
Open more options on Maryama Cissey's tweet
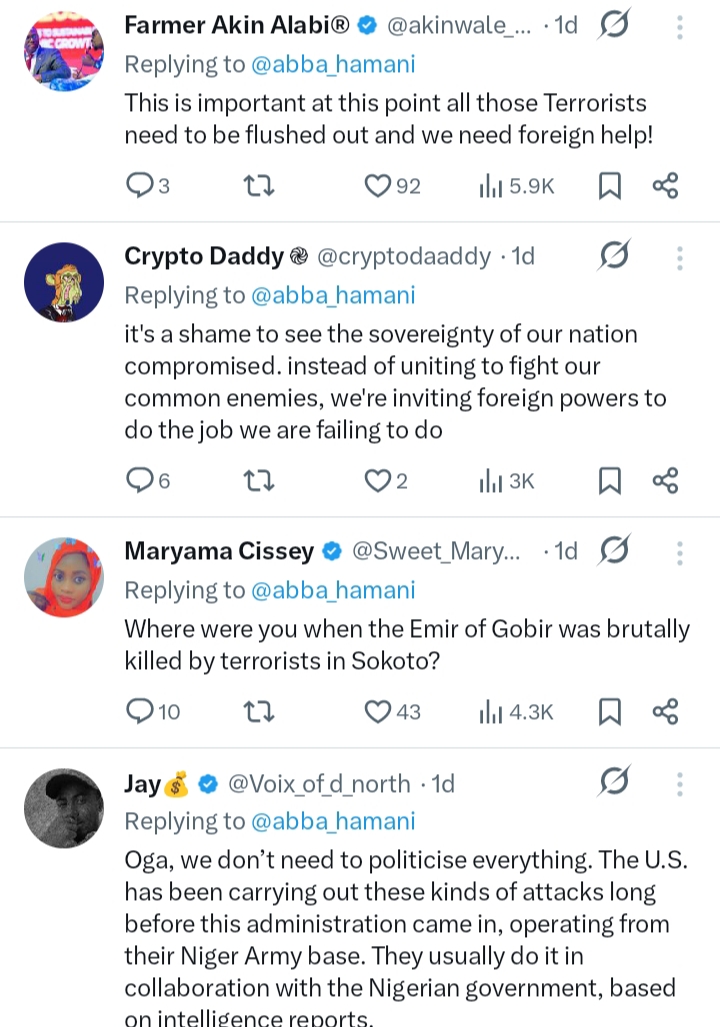point(680,552)
